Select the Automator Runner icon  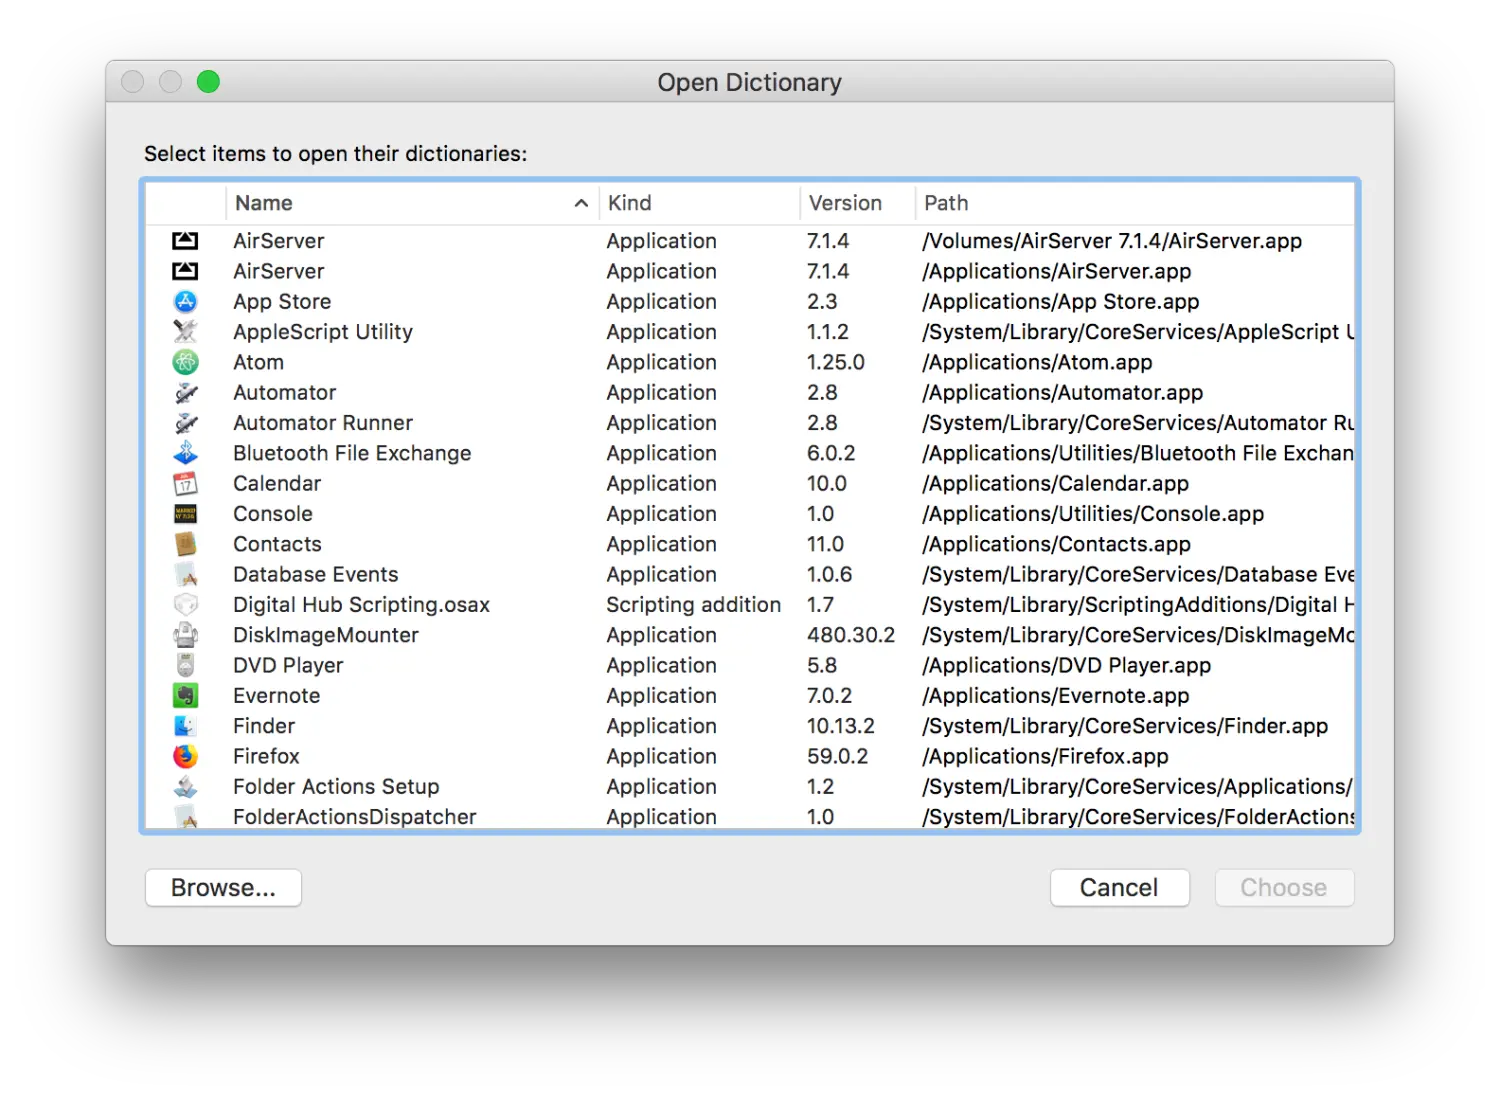pyautogui.click(x=185, y=423)
